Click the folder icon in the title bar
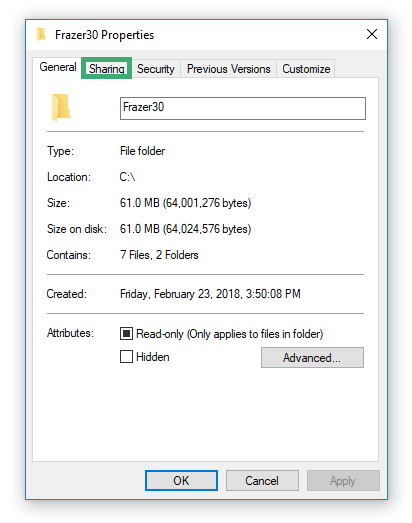This screenshot has height=523, width=412. pyautogui.click(x=41, y=34)
